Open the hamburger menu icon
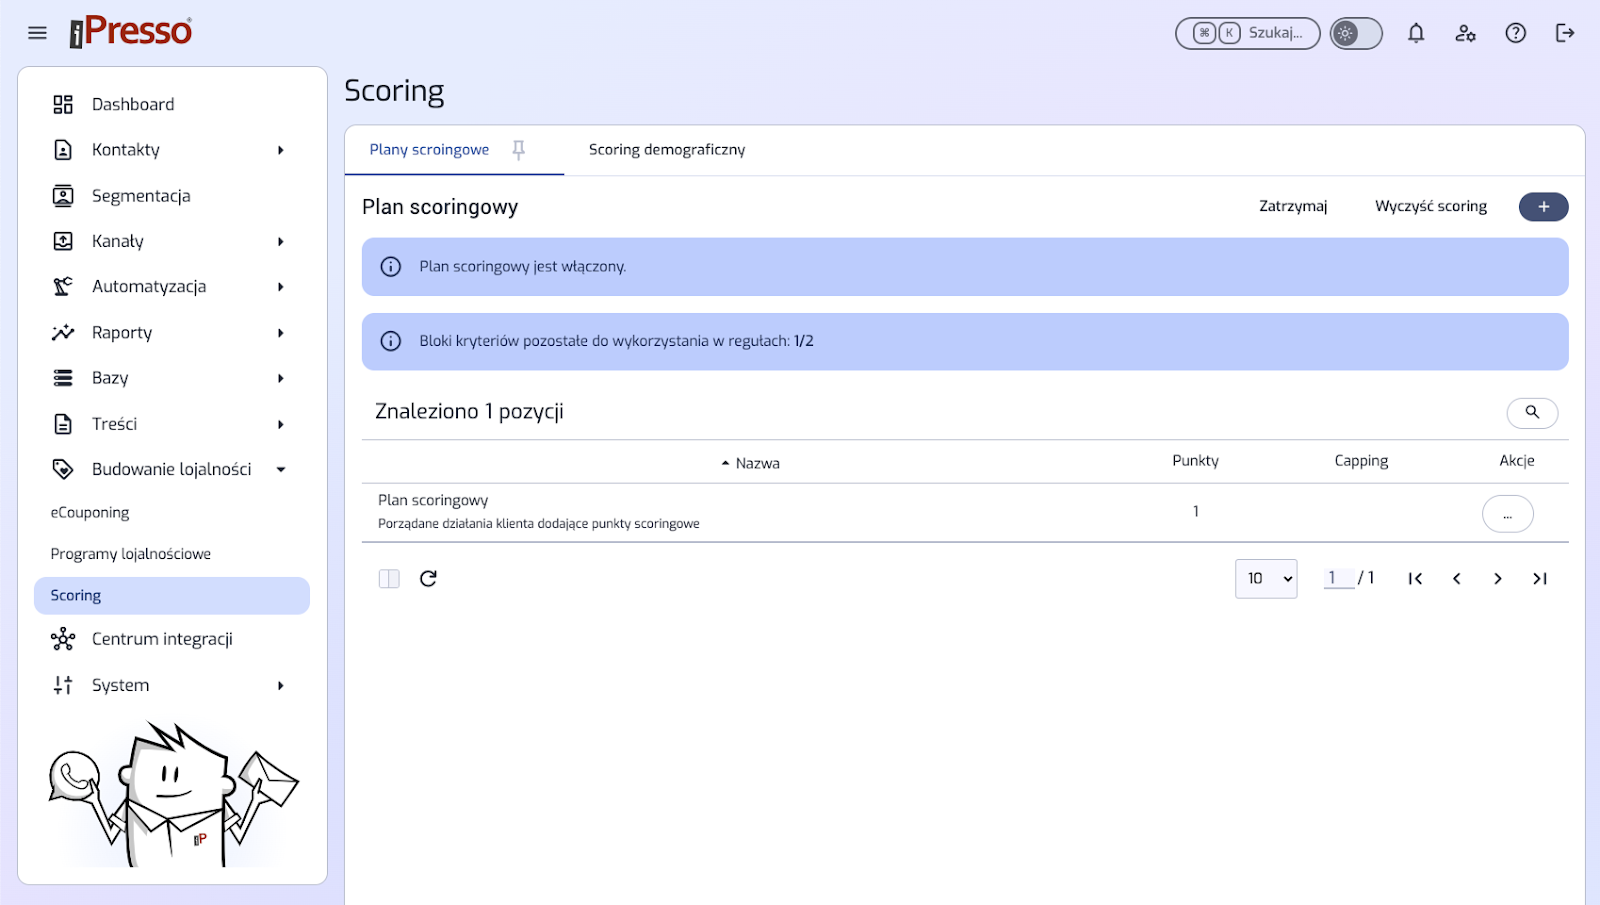The image size is (1600, 905). click(37, 33)
